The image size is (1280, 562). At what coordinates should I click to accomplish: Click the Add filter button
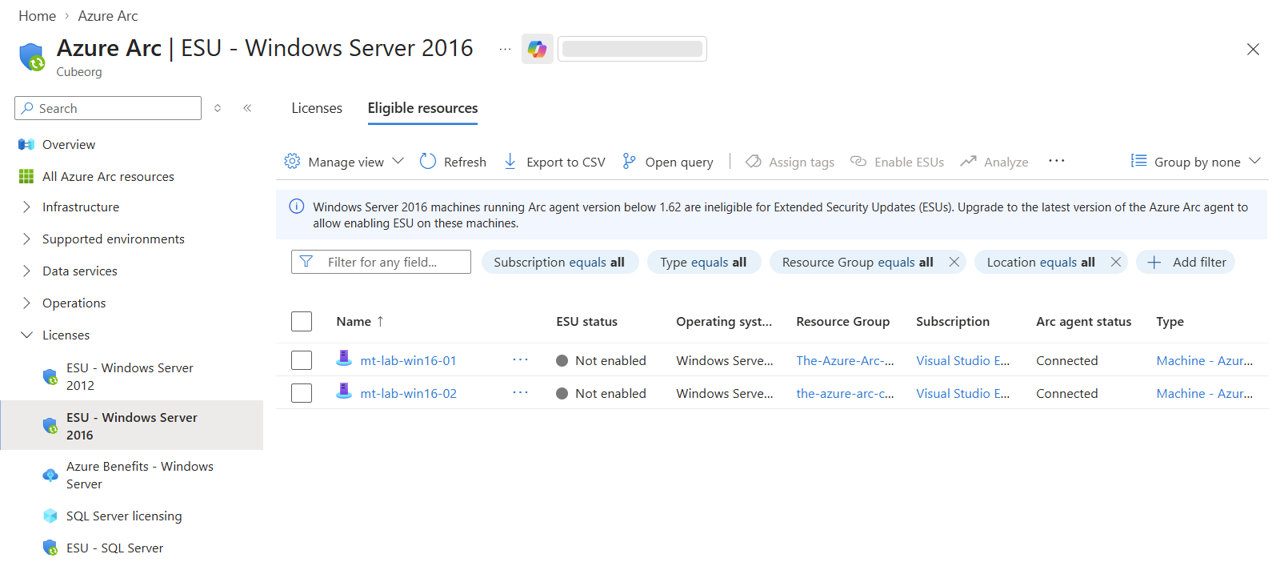click(1186, 262)
